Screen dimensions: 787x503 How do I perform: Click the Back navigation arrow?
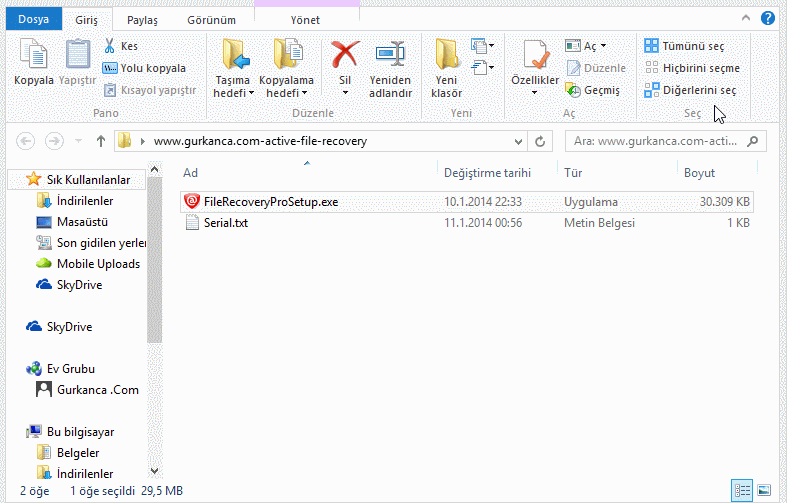pos(26,141)
